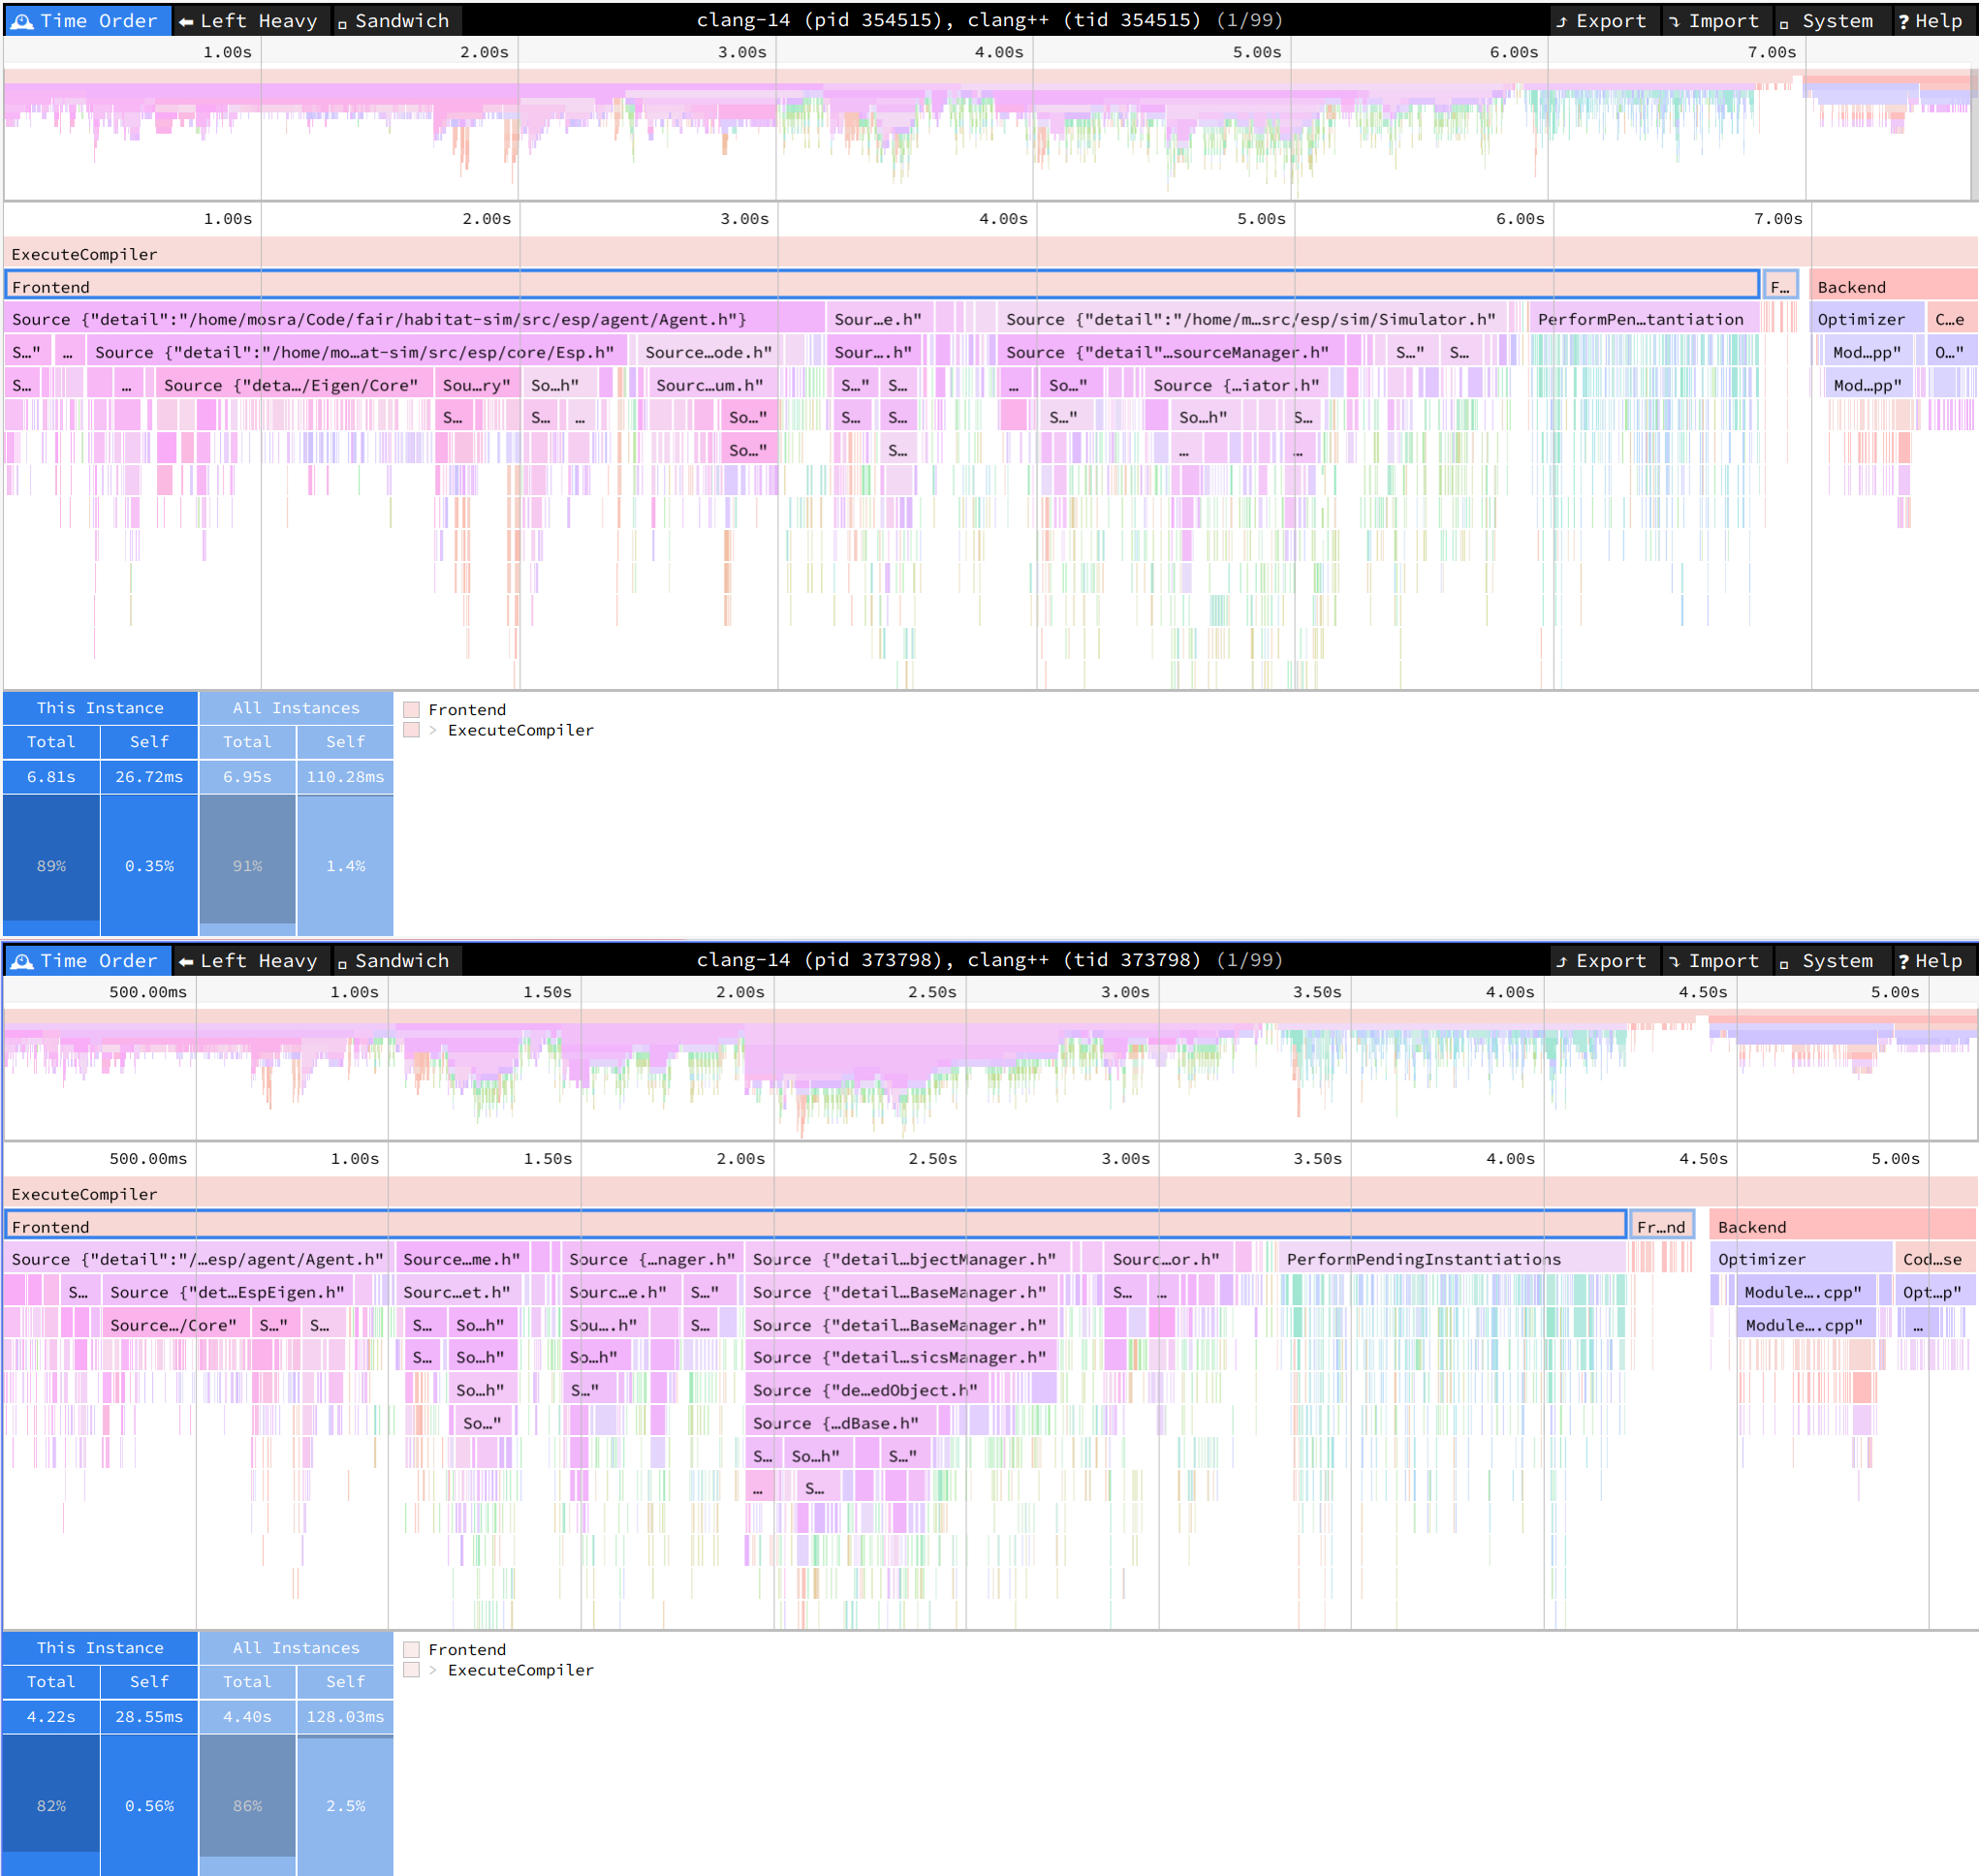Click the All Instances header in bottom panel
The height and width of the screenshot is (1876, 1979).
pyautogui.click(x=296, y=1647)
